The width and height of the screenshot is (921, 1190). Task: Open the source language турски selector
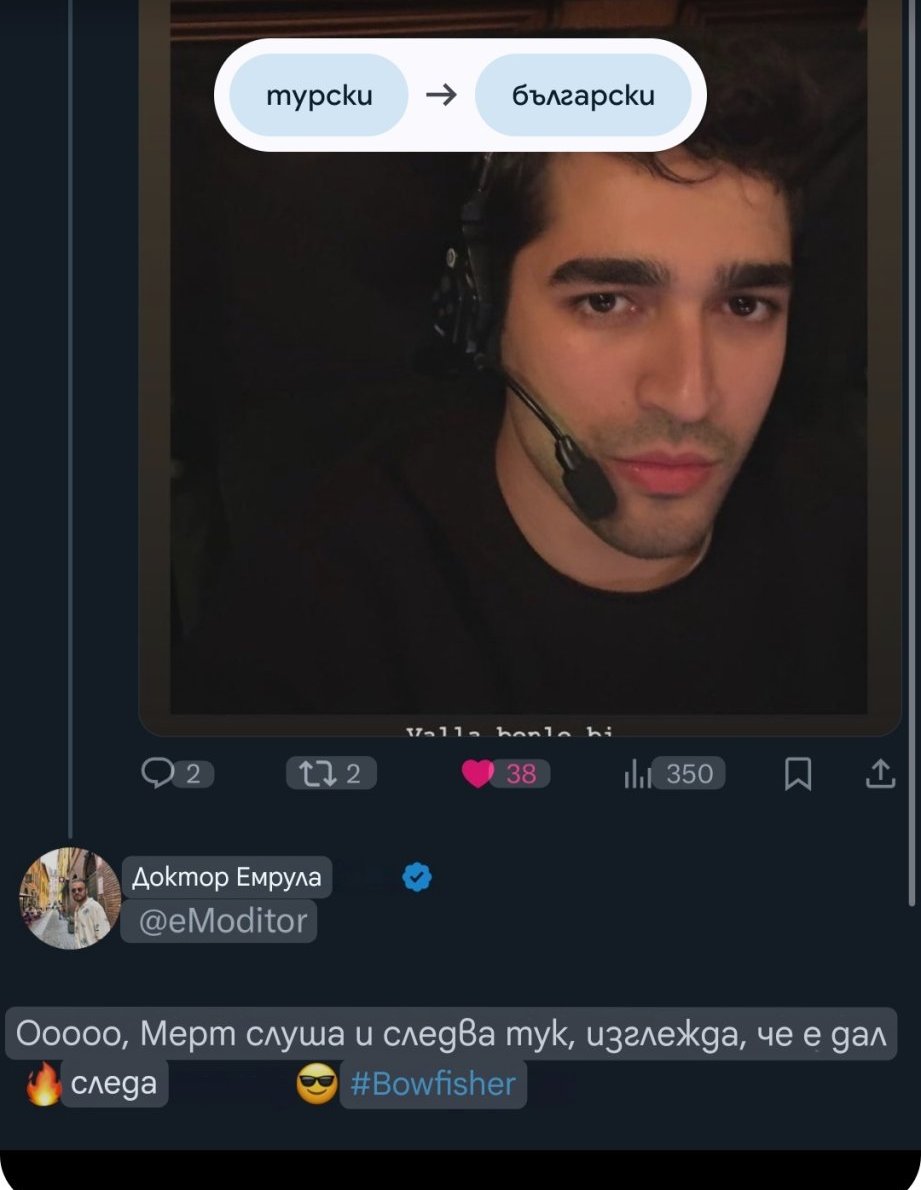(319, 95)
